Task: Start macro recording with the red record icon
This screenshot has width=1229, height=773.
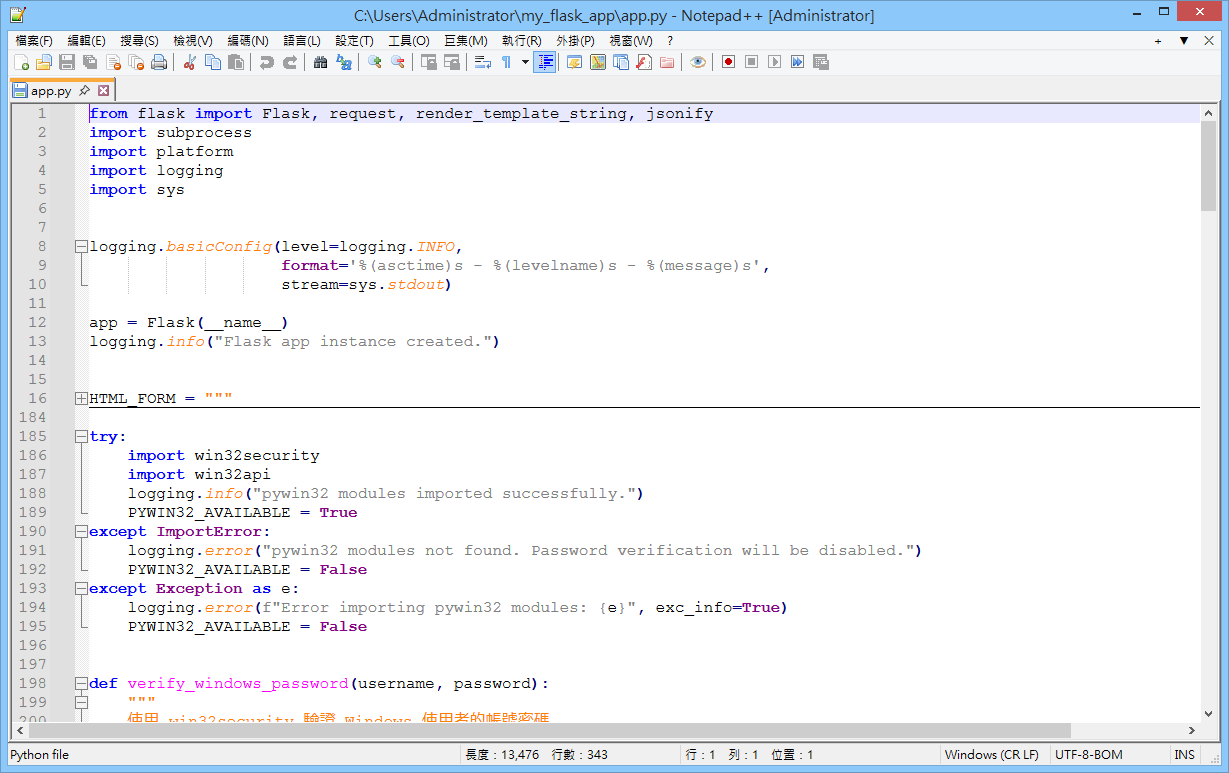Action: pyautogui.click(x=728, y=62)
